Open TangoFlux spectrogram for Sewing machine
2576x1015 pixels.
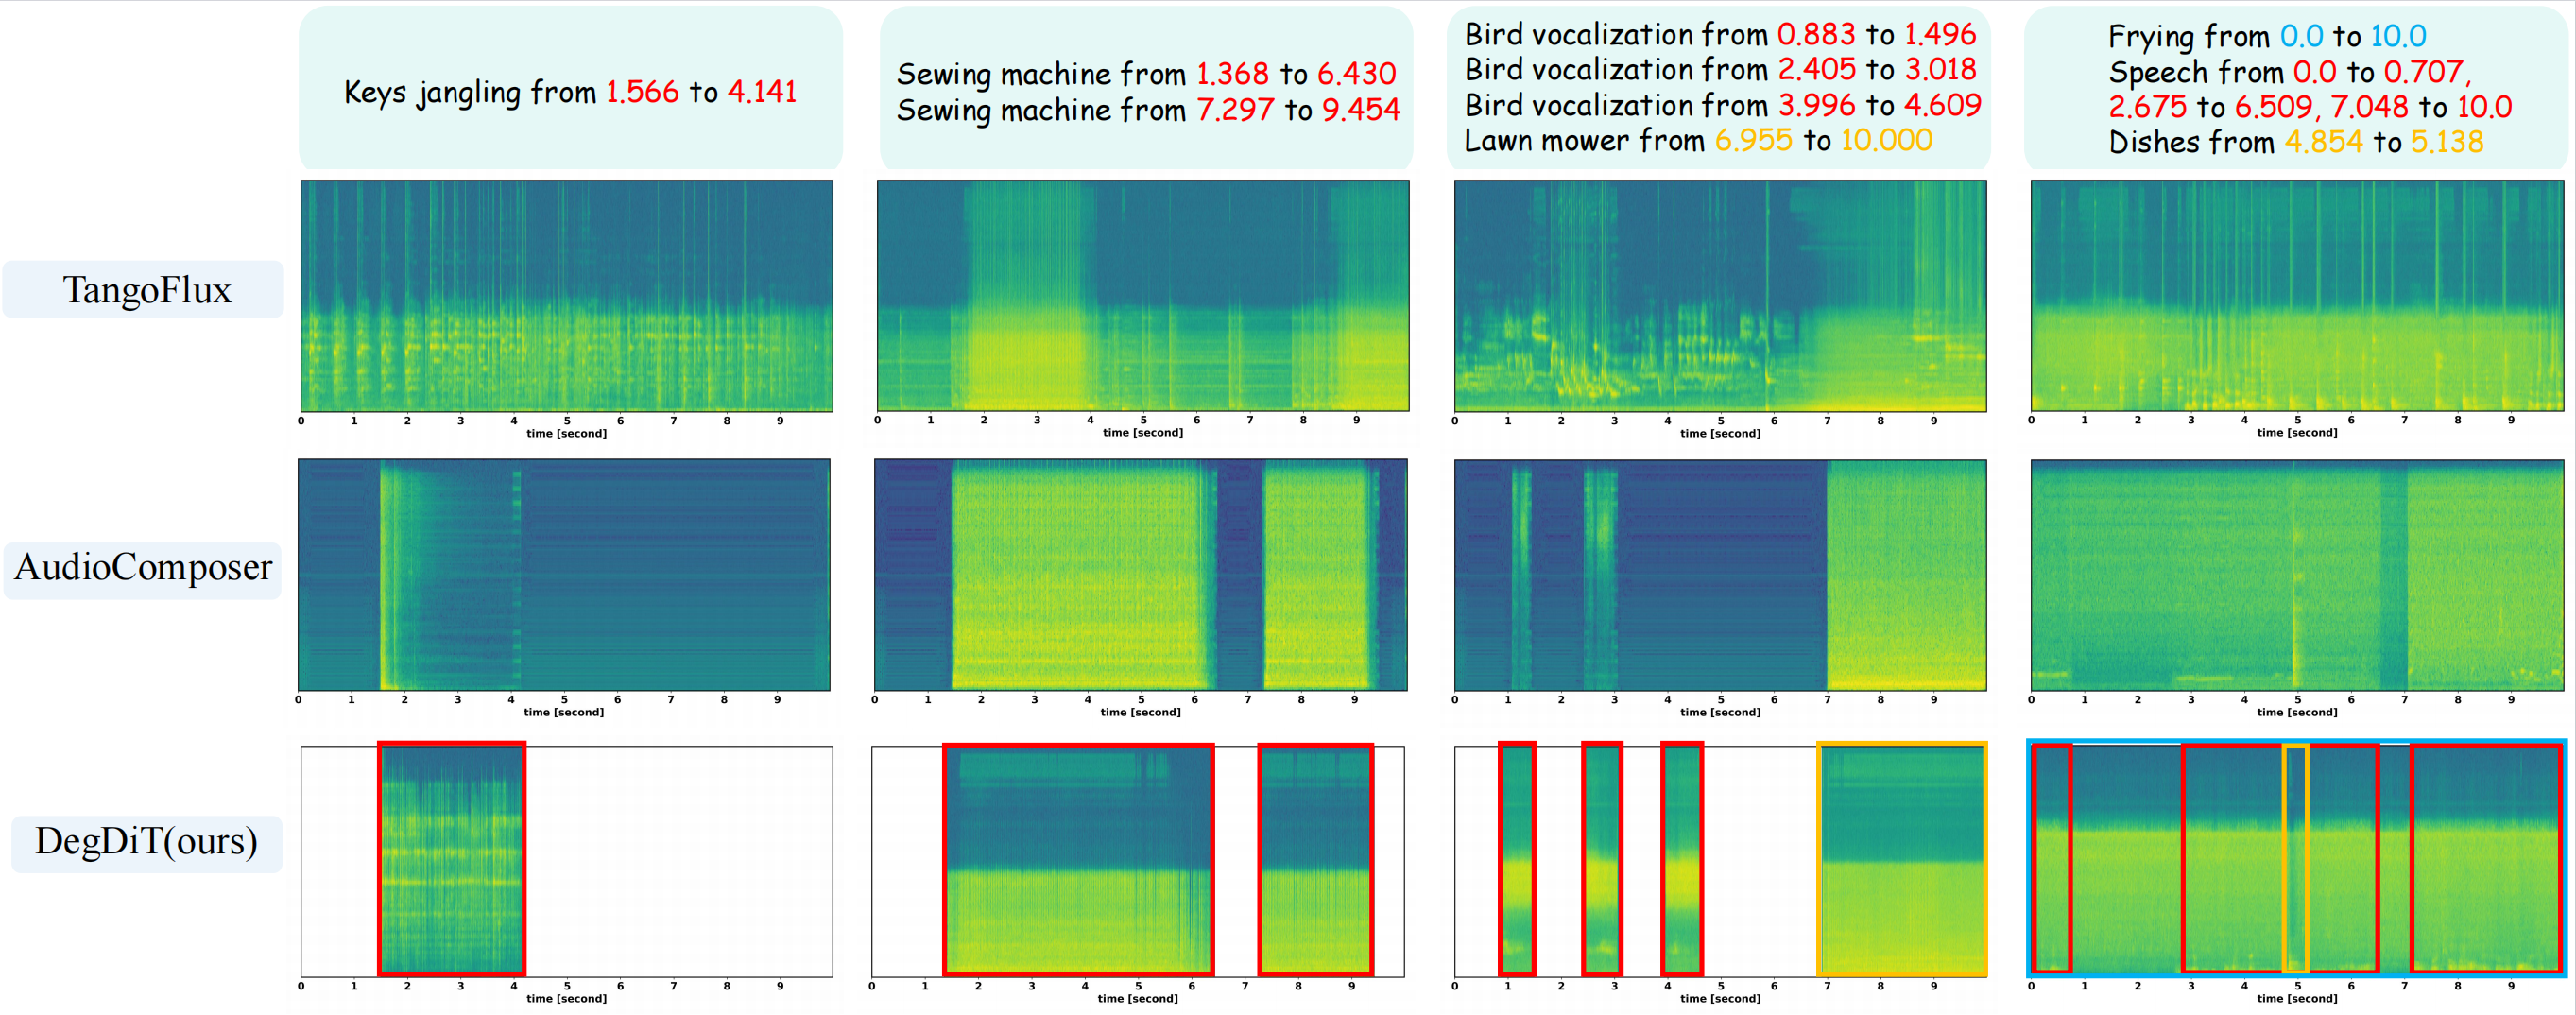tap(1142, 295)
